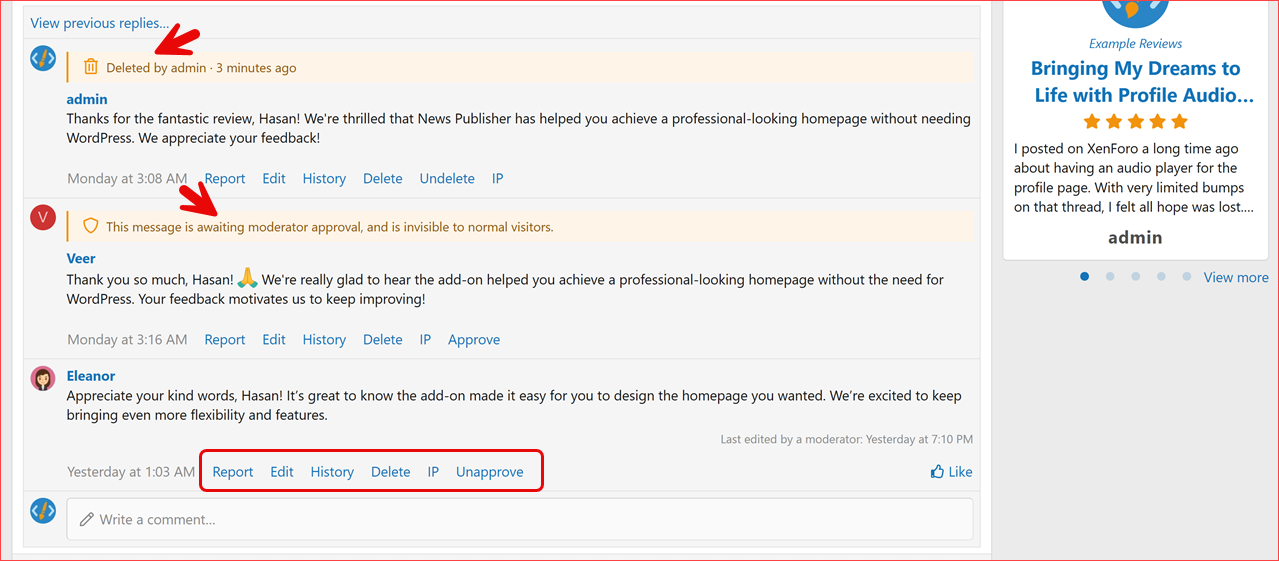Open Eleanor's avatar picture

pos(43,378)
